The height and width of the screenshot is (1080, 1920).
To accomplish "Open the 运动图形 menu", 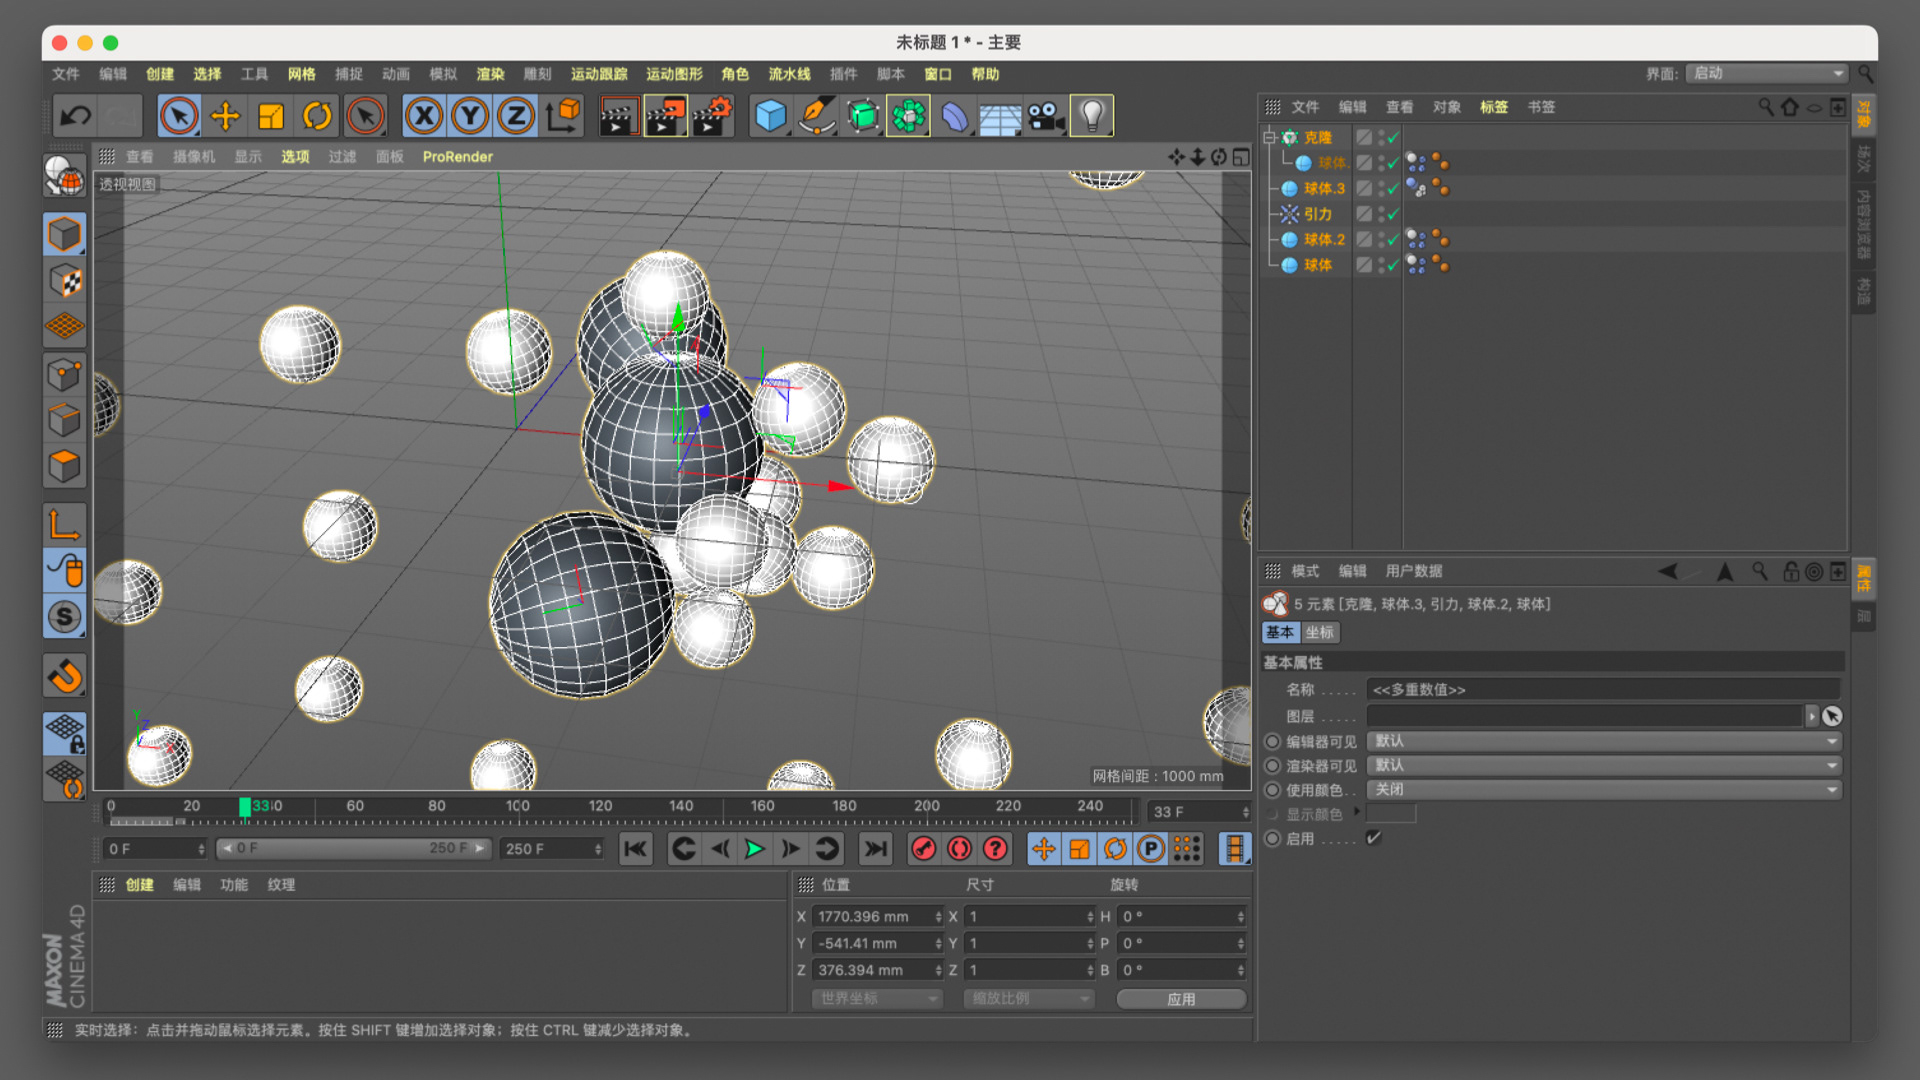I will click(x=673, y=74).
